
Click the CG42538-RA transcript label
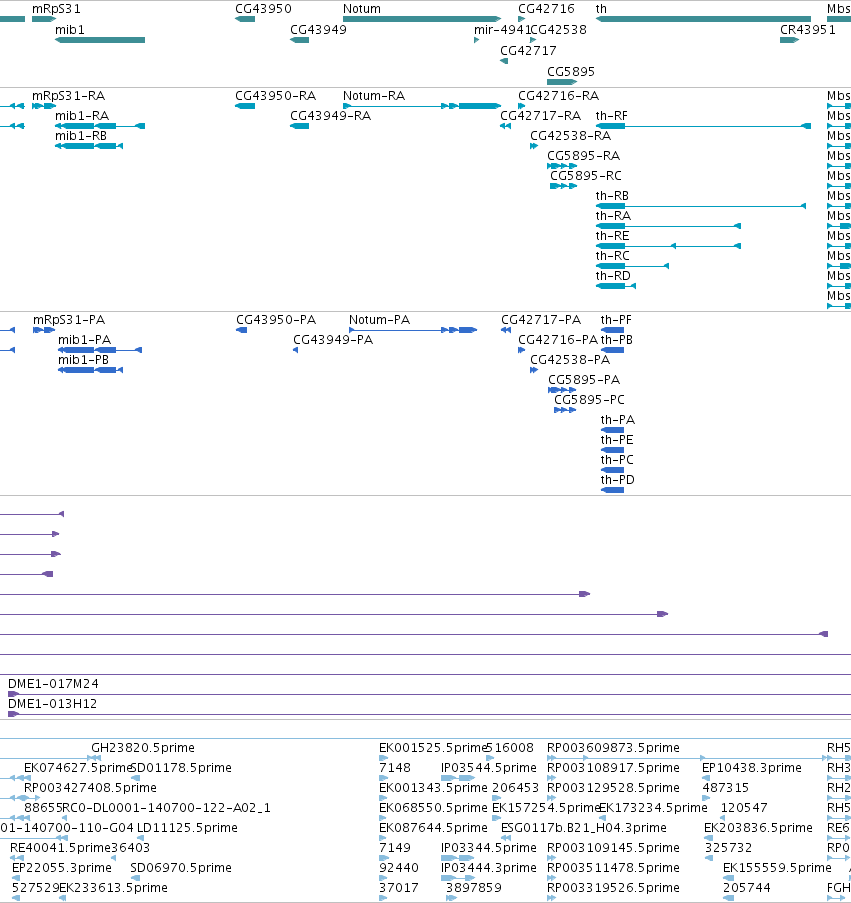(571, 136)
